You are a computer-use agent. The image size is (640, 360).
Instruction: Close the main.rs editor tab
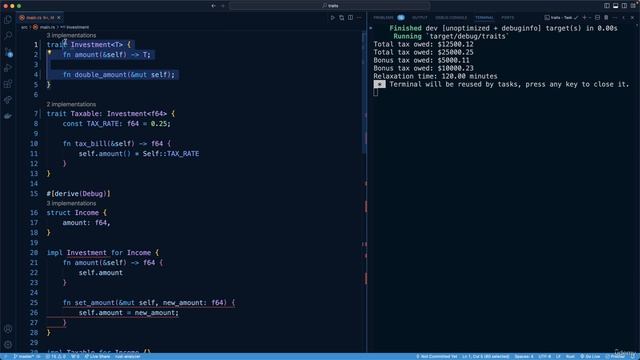click(59, 18)
